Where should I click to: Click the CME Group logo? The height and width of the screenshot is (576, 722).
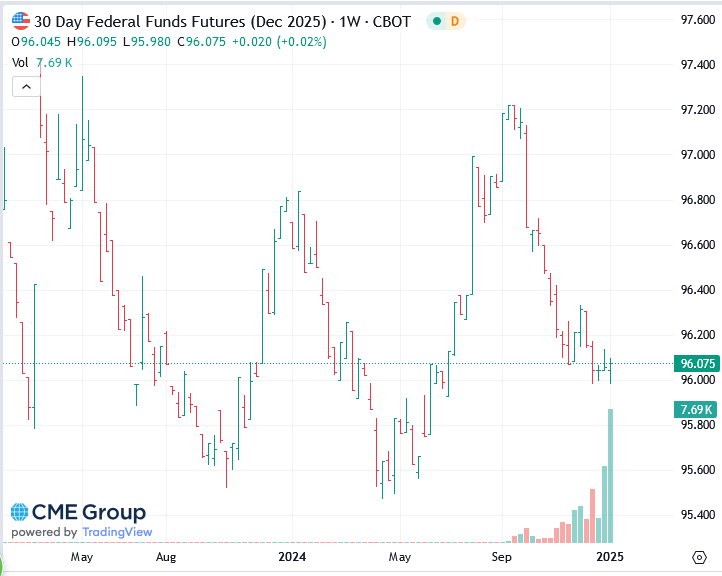click(x=78, y=514)
